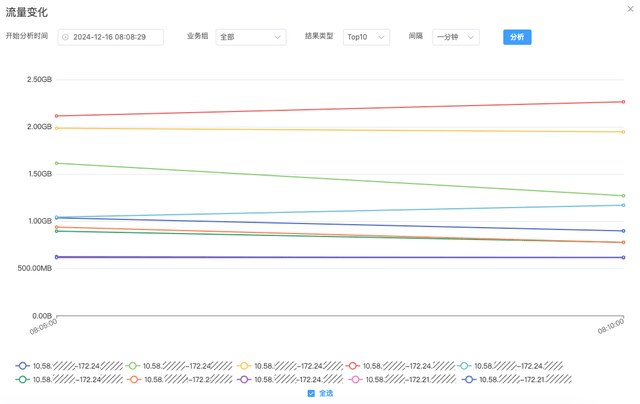
Task: Toggle the pink legend series
Action: (x=402, y=380)
